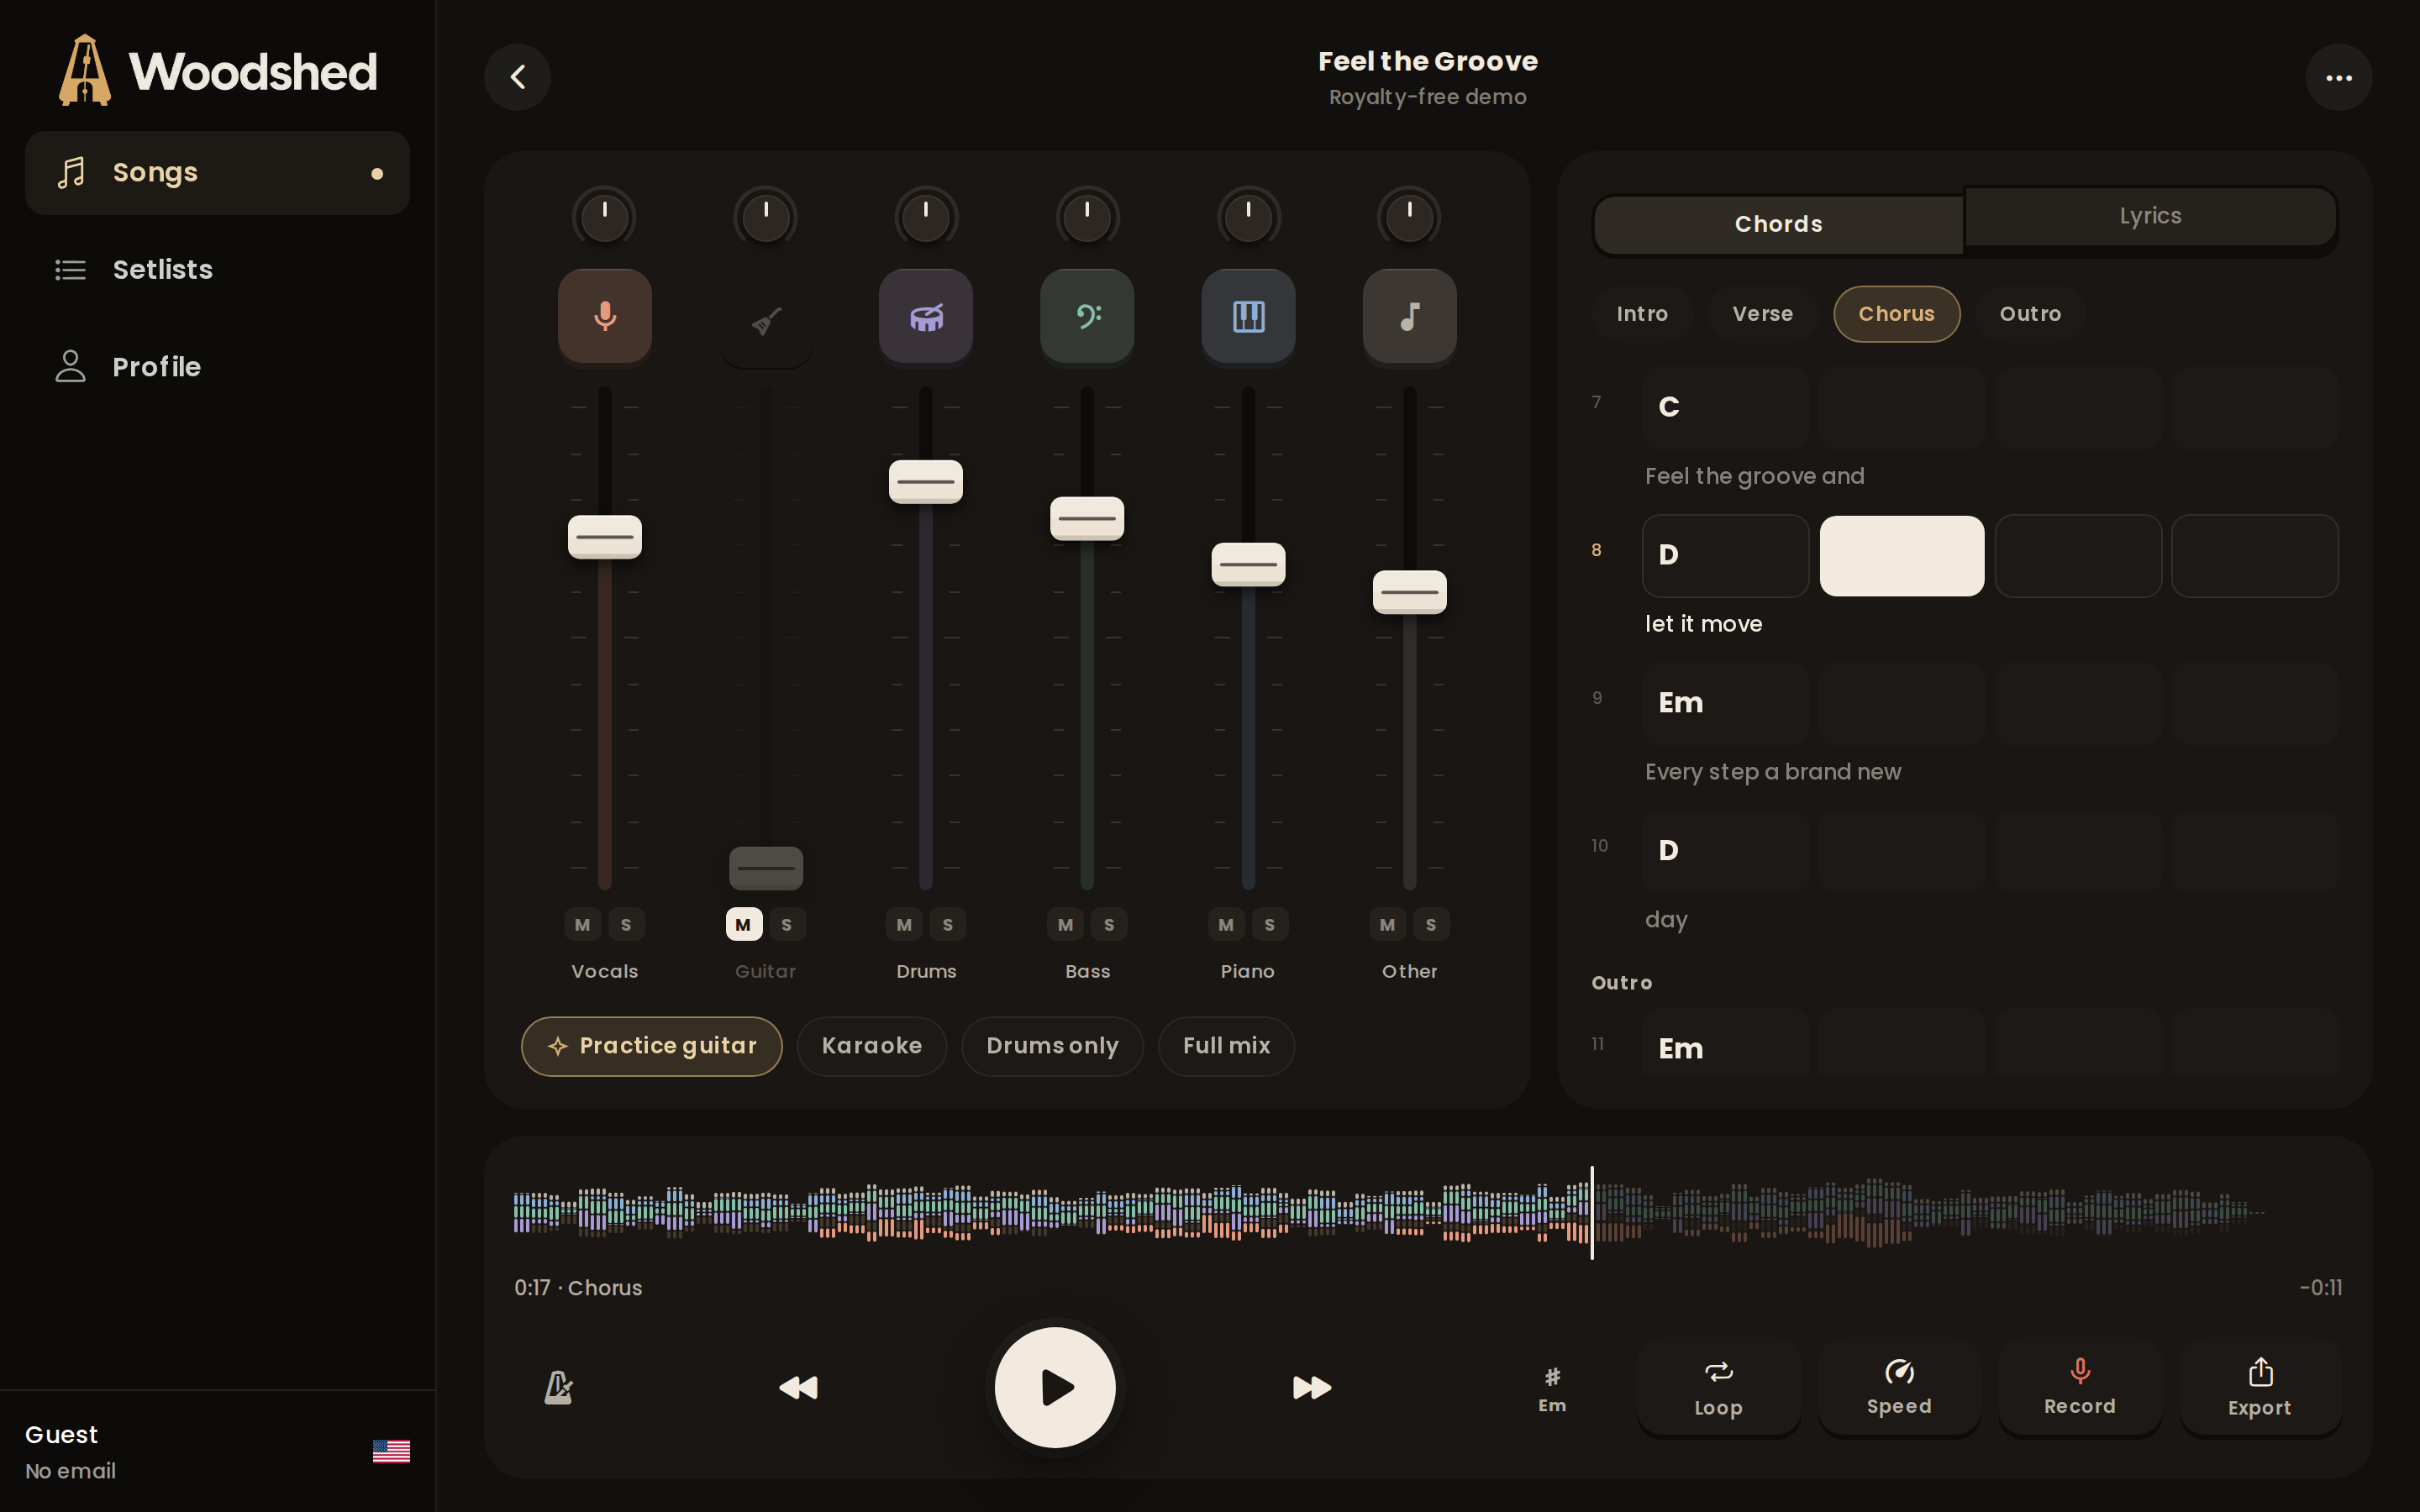Mute the Drums track
This screenshot has height=1512, width=2420.
tap(904, 924)
